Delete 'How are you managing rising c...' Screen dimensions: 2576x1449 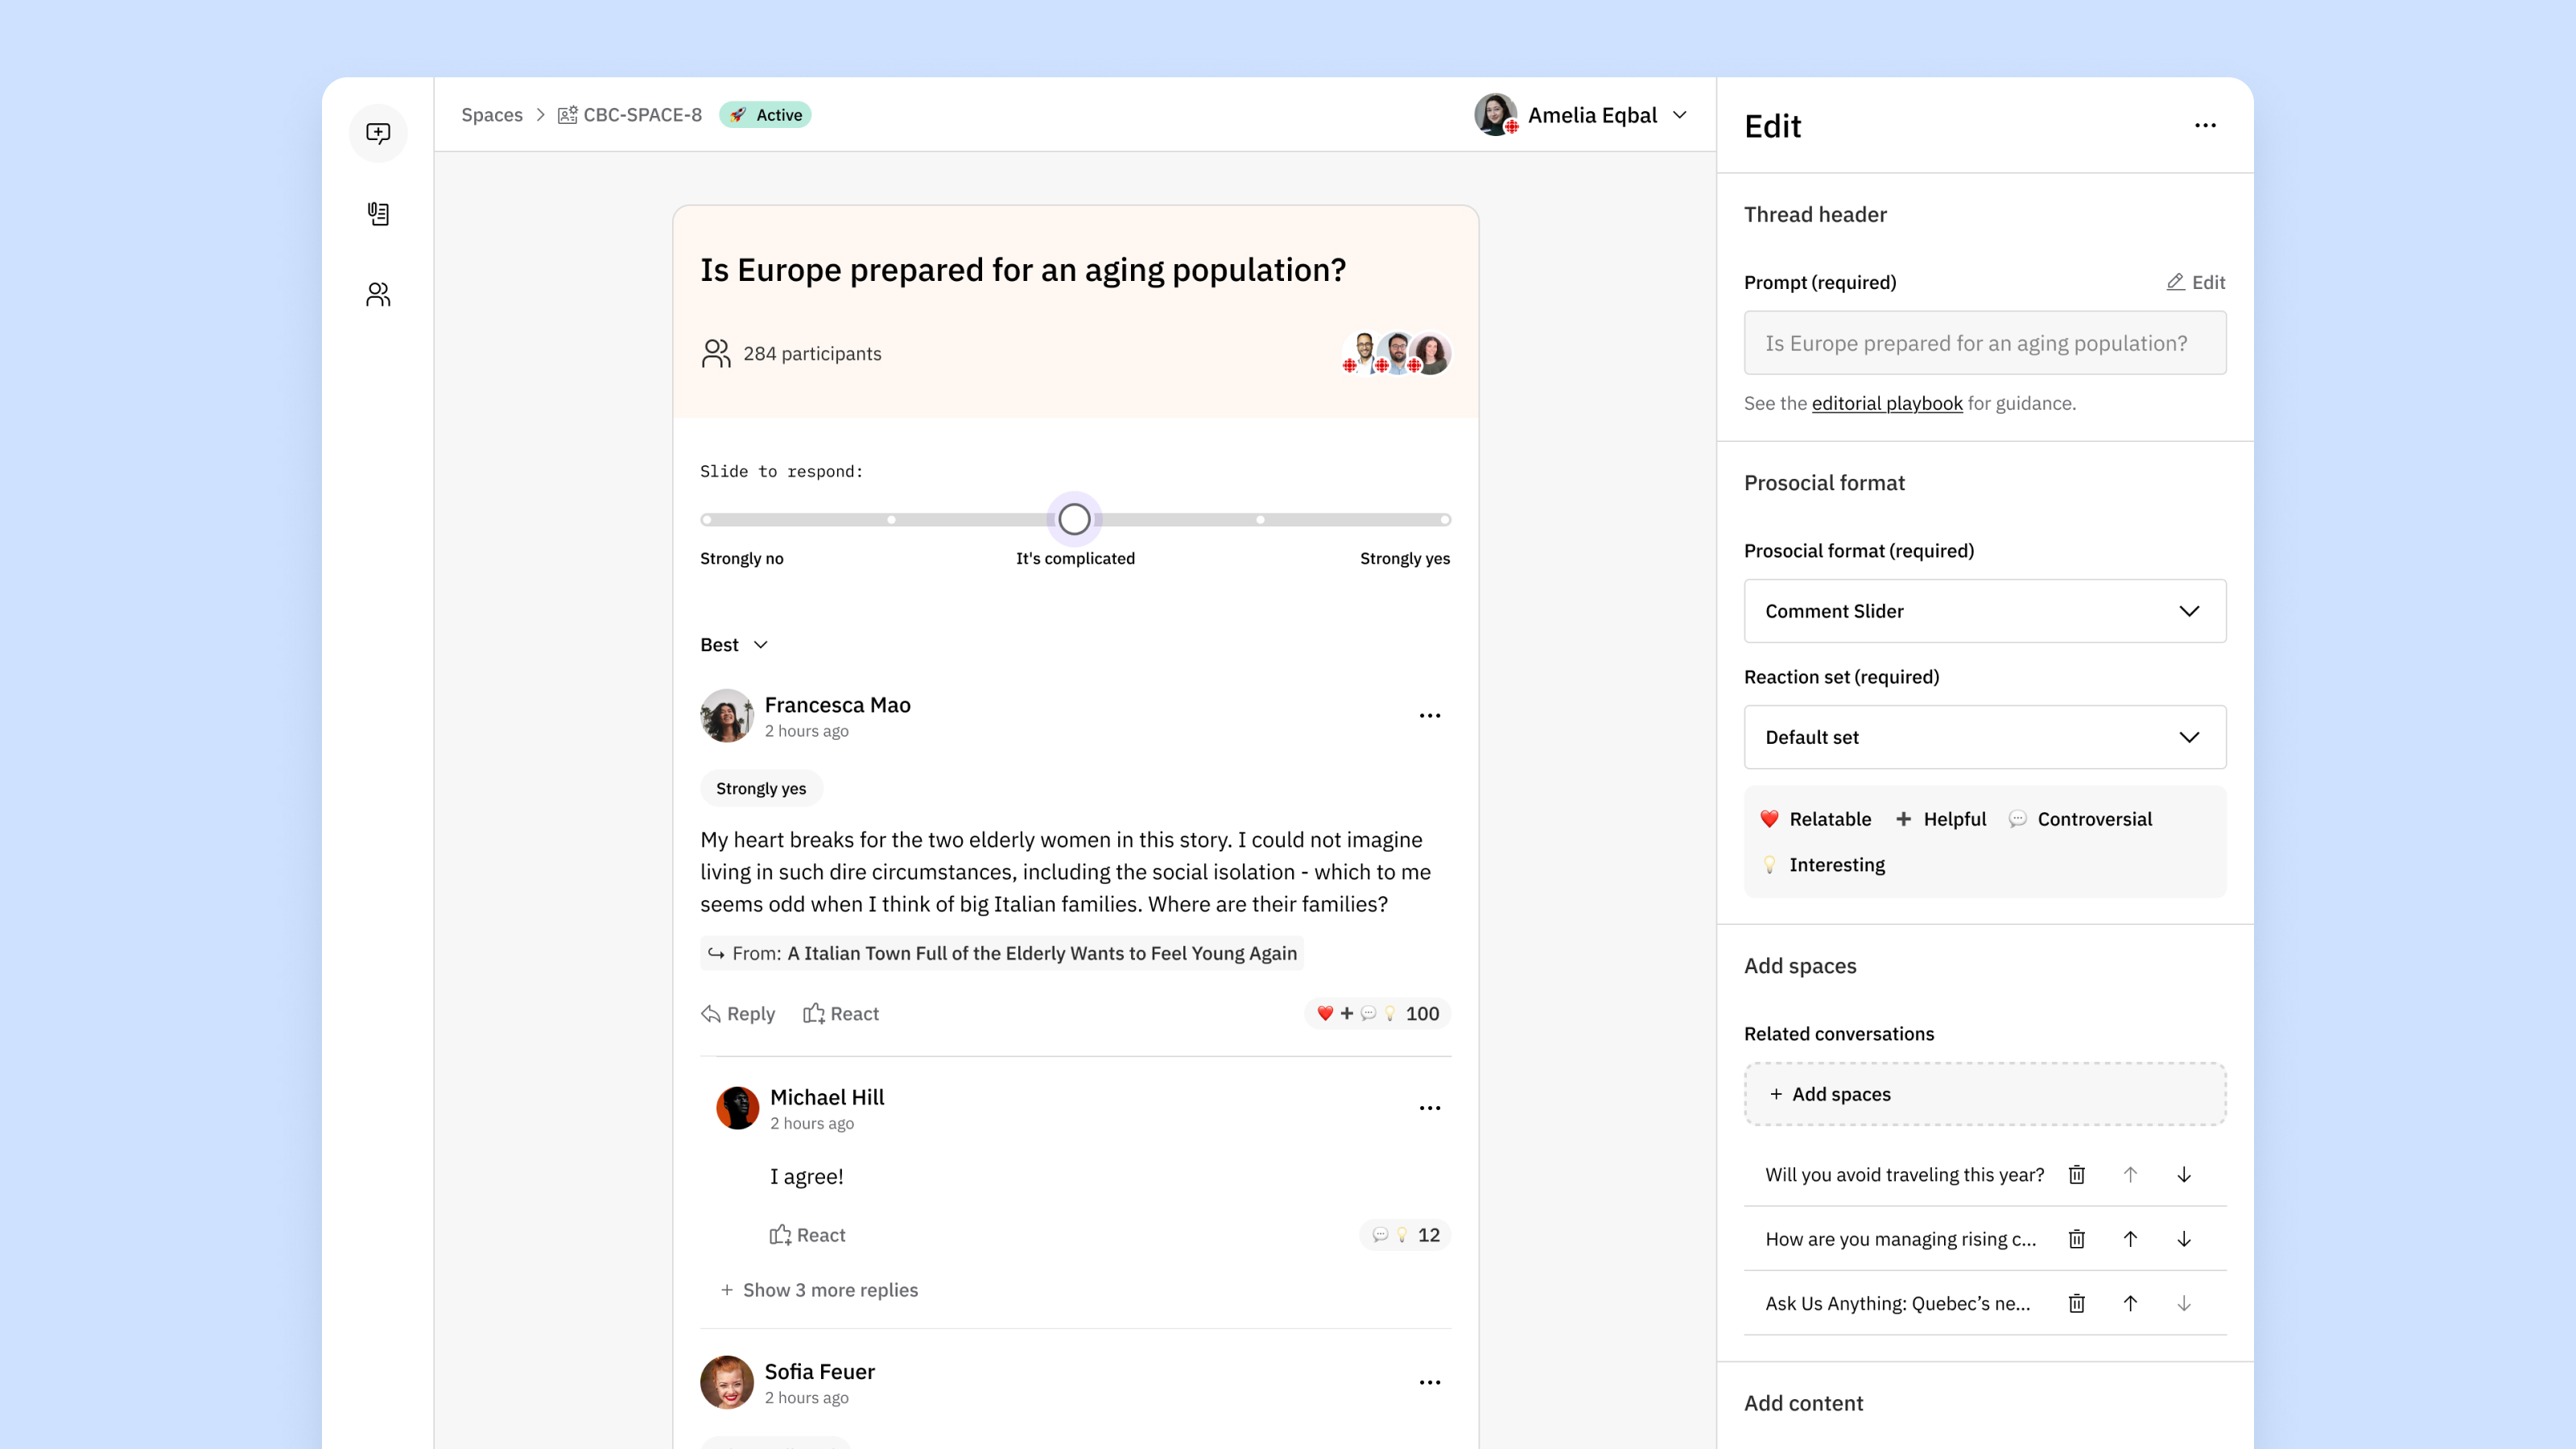tap(2077, 1239)
